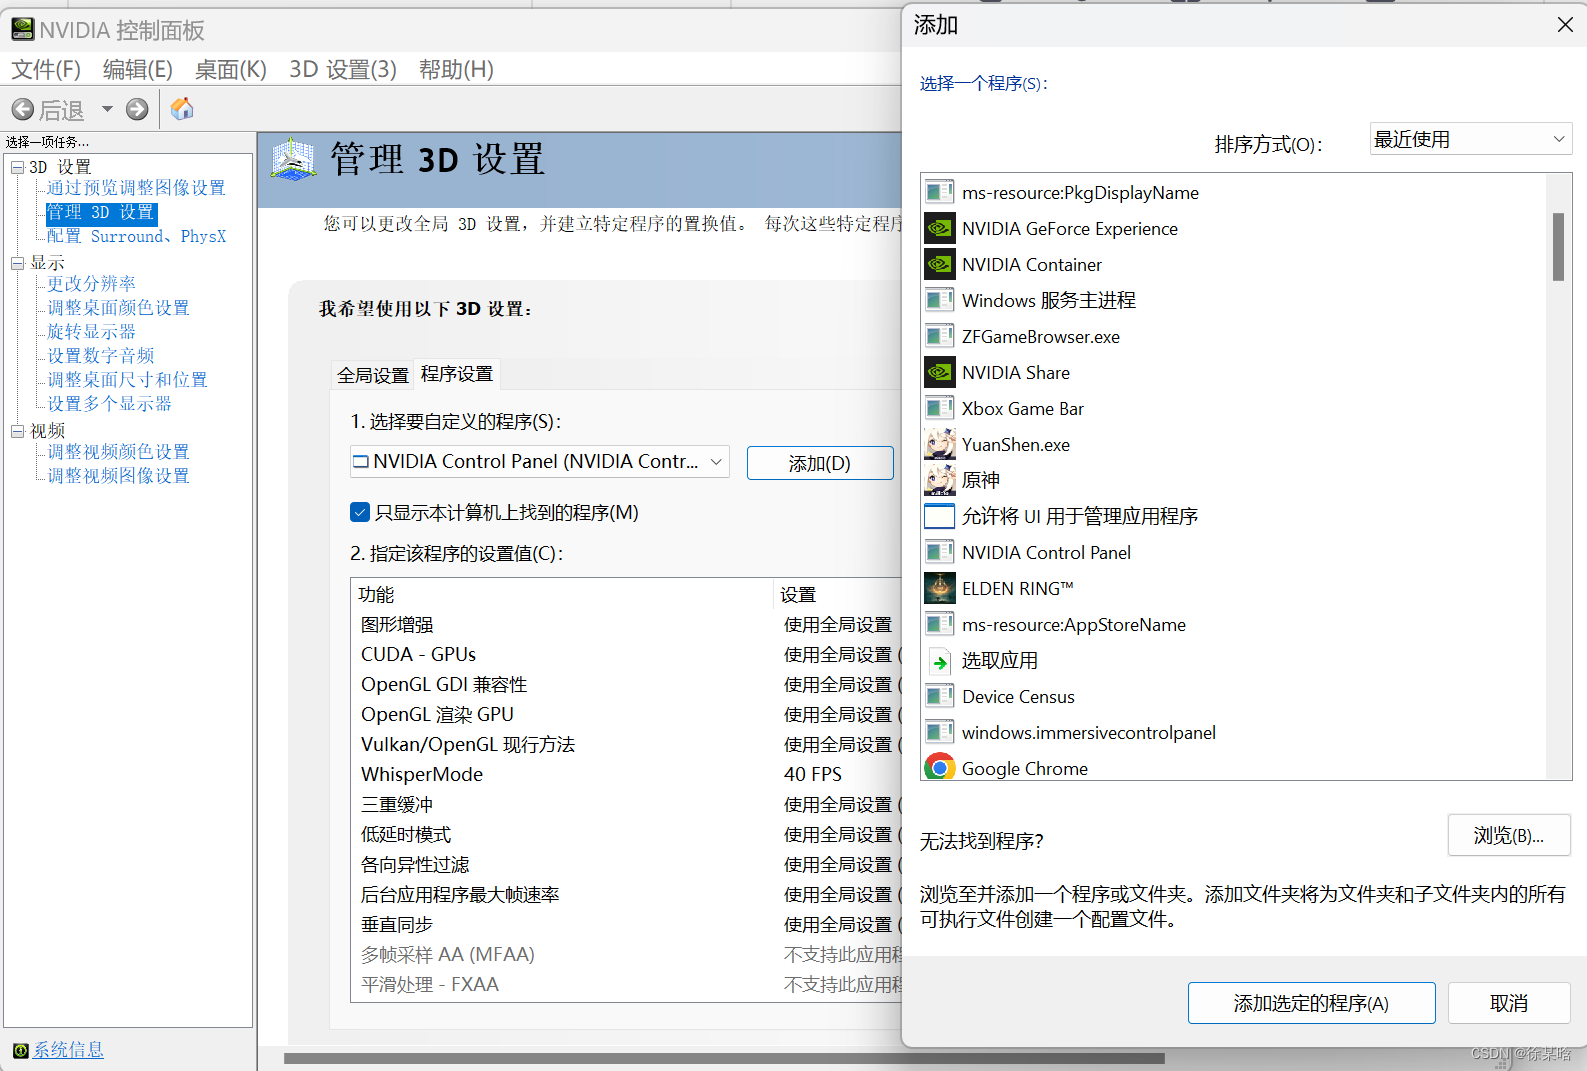The image size is (1587, 1071).
Task: Select the ELDEN RING icon in list
Action: [939, 588]
